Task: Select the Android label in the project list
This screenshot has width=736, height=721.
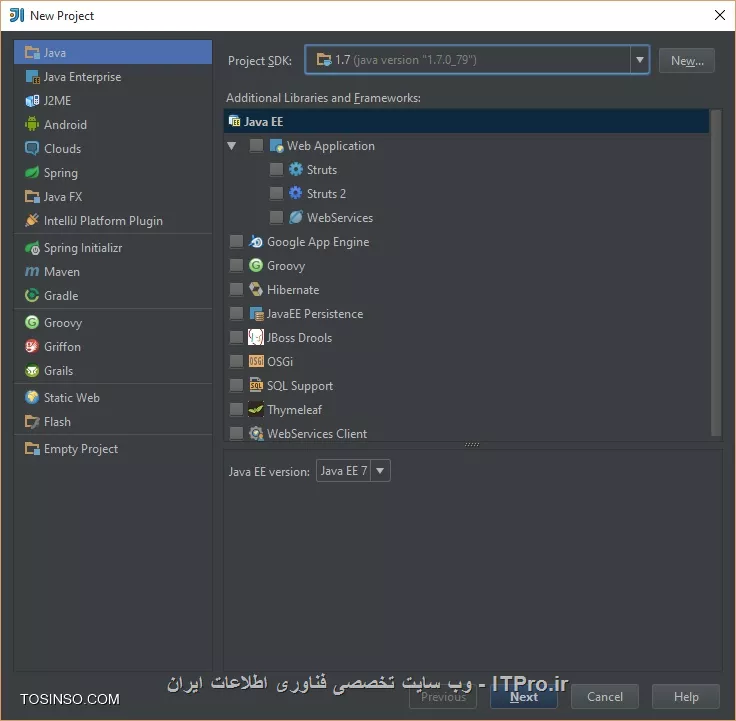Action: coord(65,124)
